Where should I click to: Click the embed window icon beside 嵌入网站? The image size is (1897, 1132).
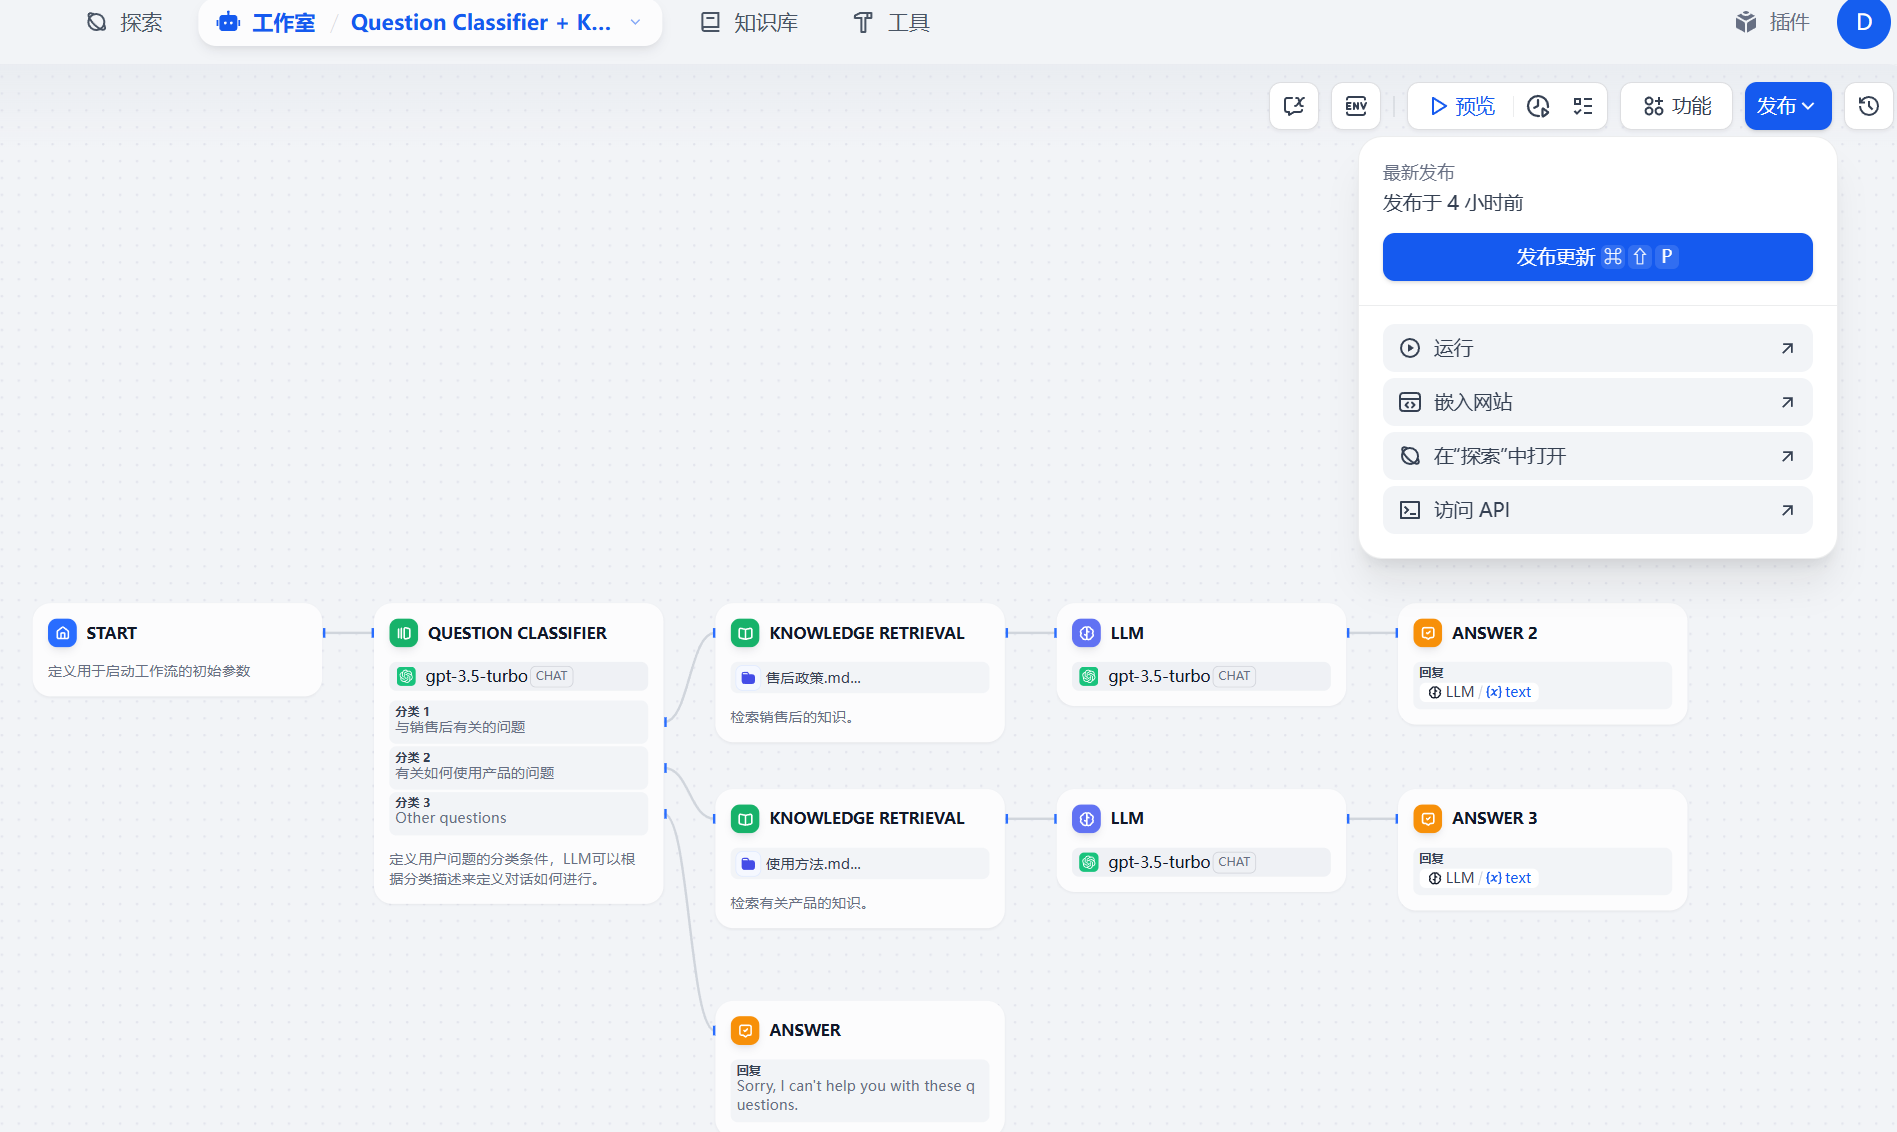1410,402
